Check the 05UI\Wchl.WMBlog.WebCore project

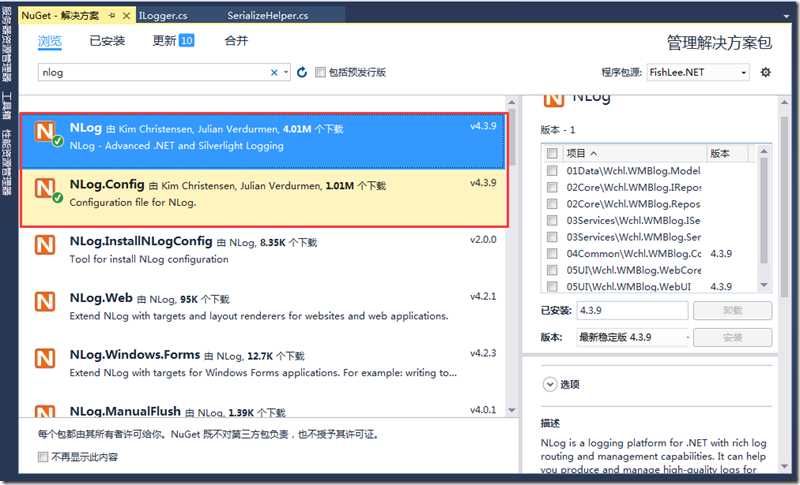[x=552, y=270]
